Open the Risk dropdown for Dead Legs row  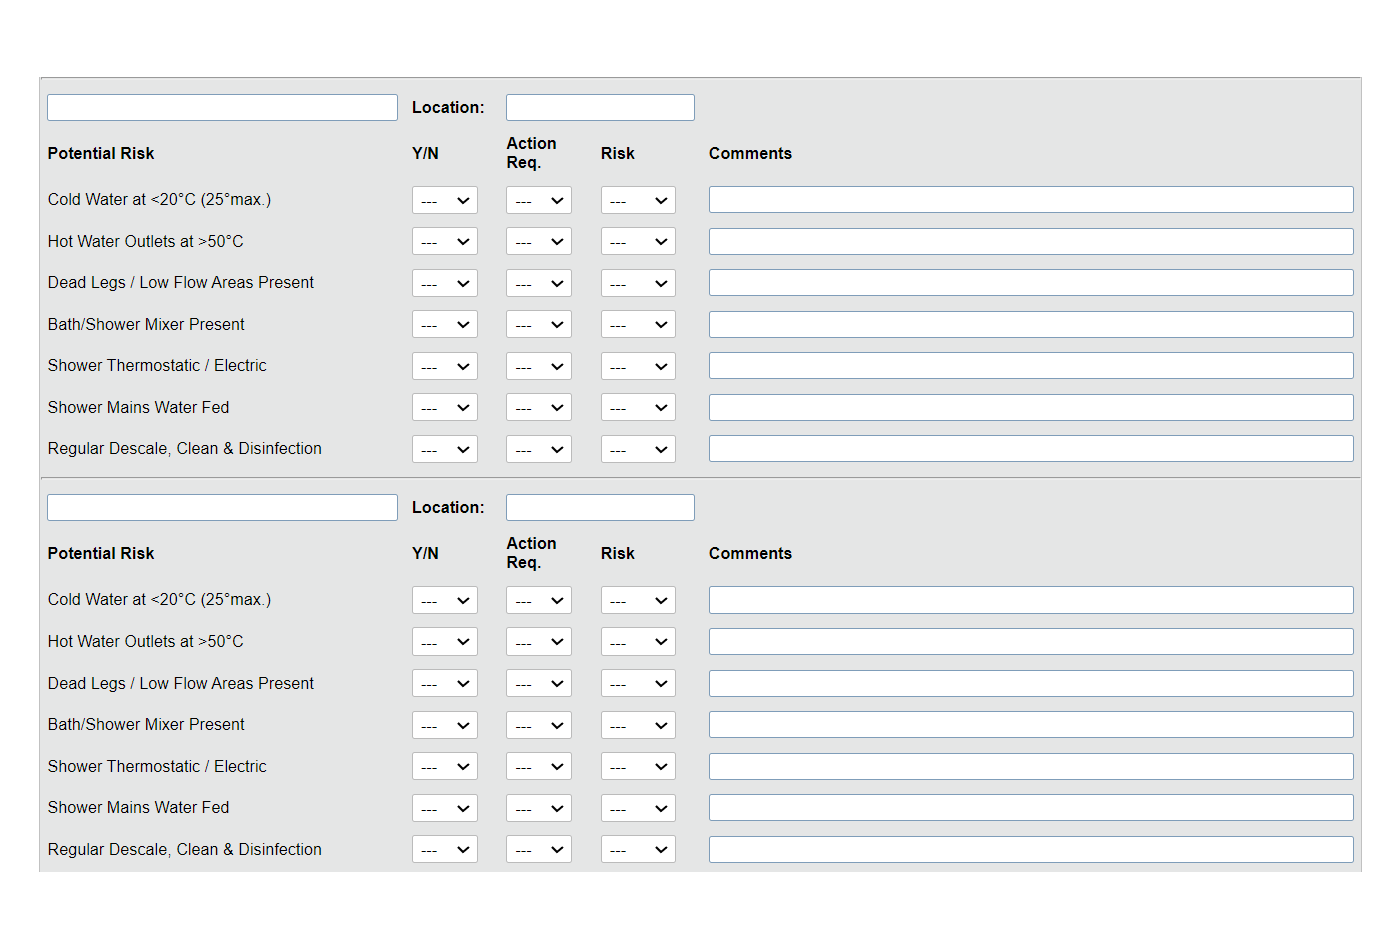(x=638, y=283)
